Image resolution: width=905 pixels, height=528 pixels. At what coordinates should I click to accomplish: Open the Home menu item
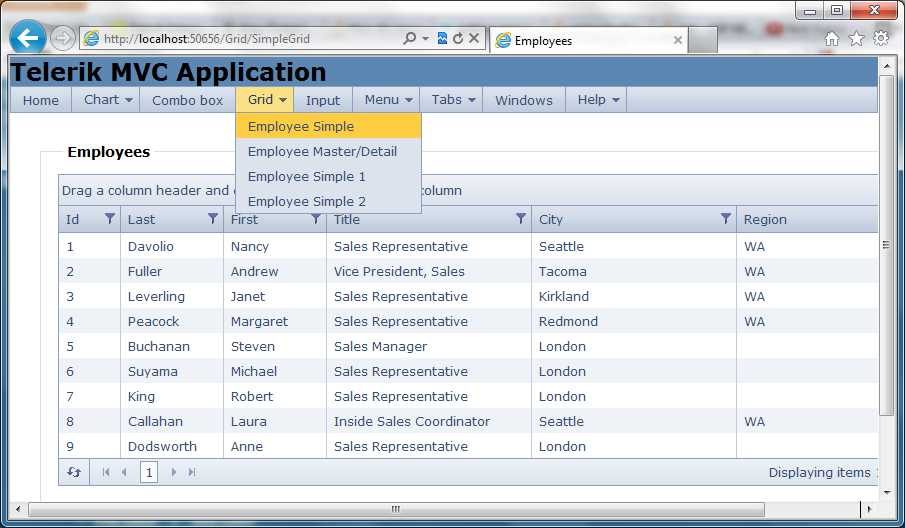(x=41, y=100)
